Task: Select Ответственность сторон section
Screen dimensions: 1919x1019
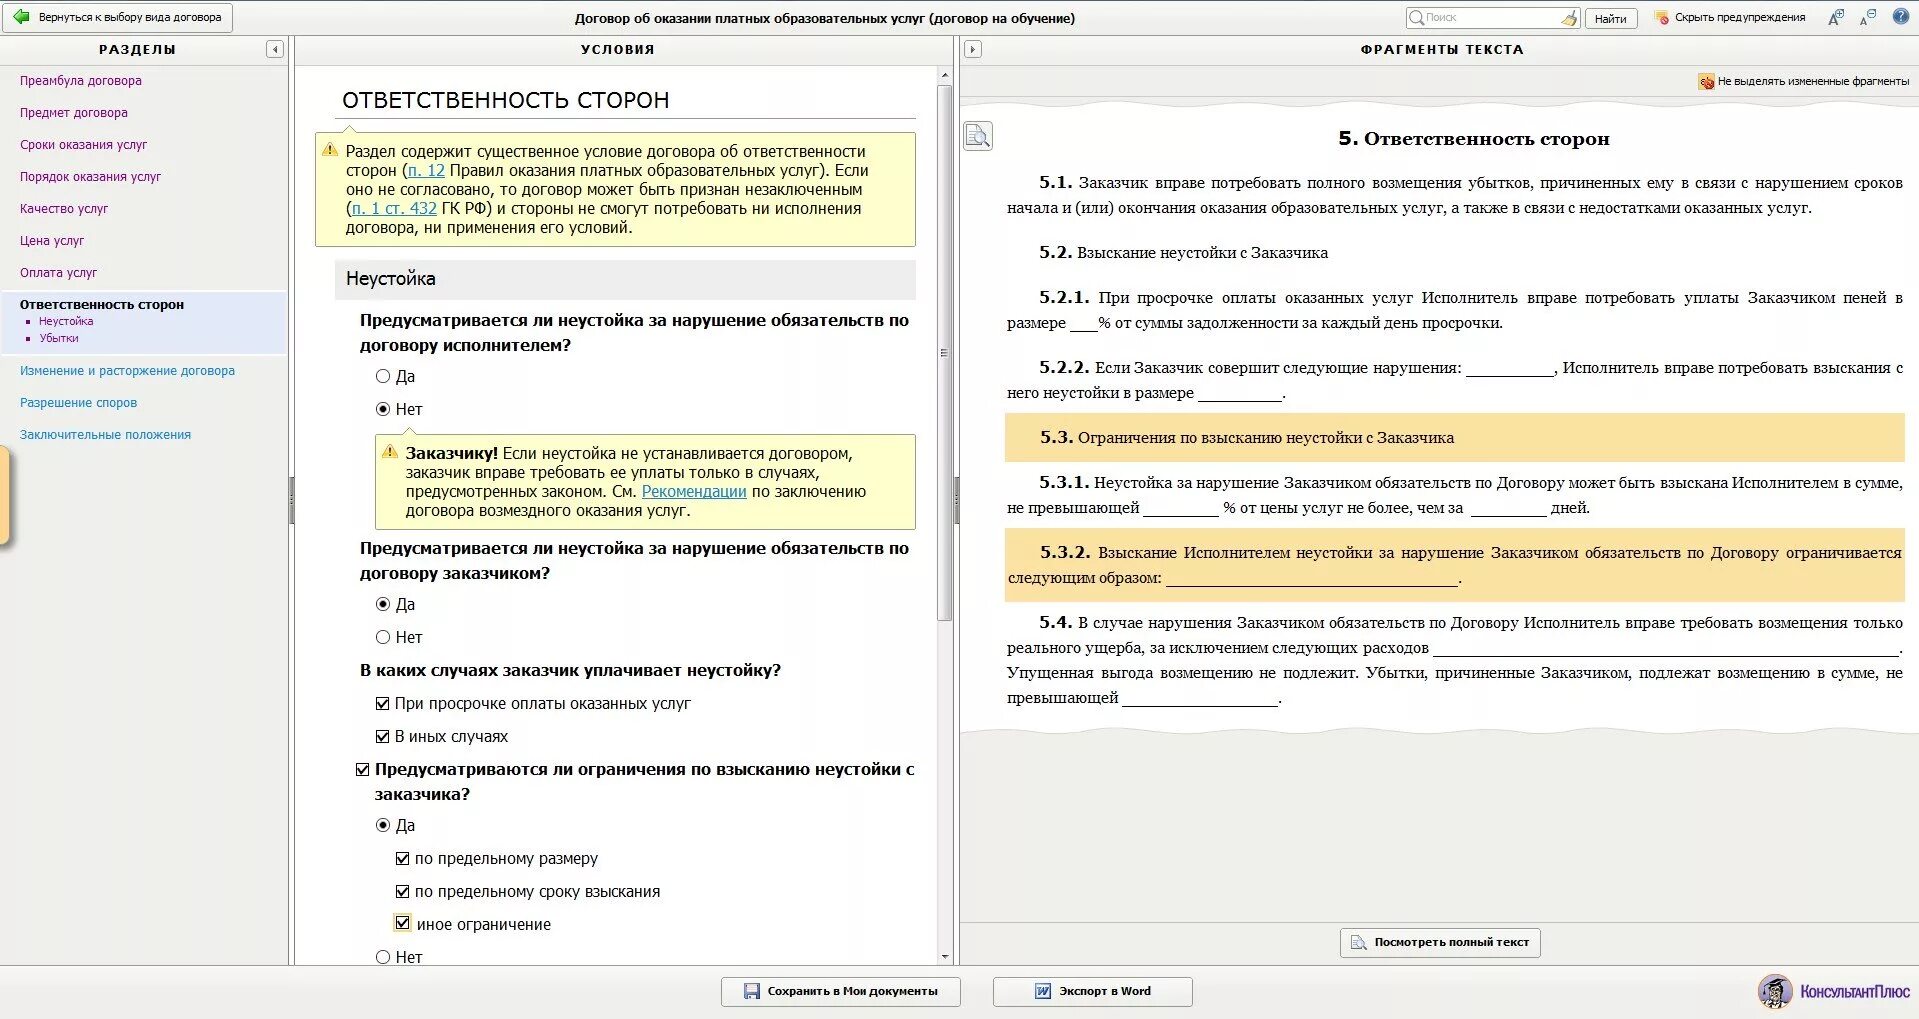Action: [x=102, y=305]
